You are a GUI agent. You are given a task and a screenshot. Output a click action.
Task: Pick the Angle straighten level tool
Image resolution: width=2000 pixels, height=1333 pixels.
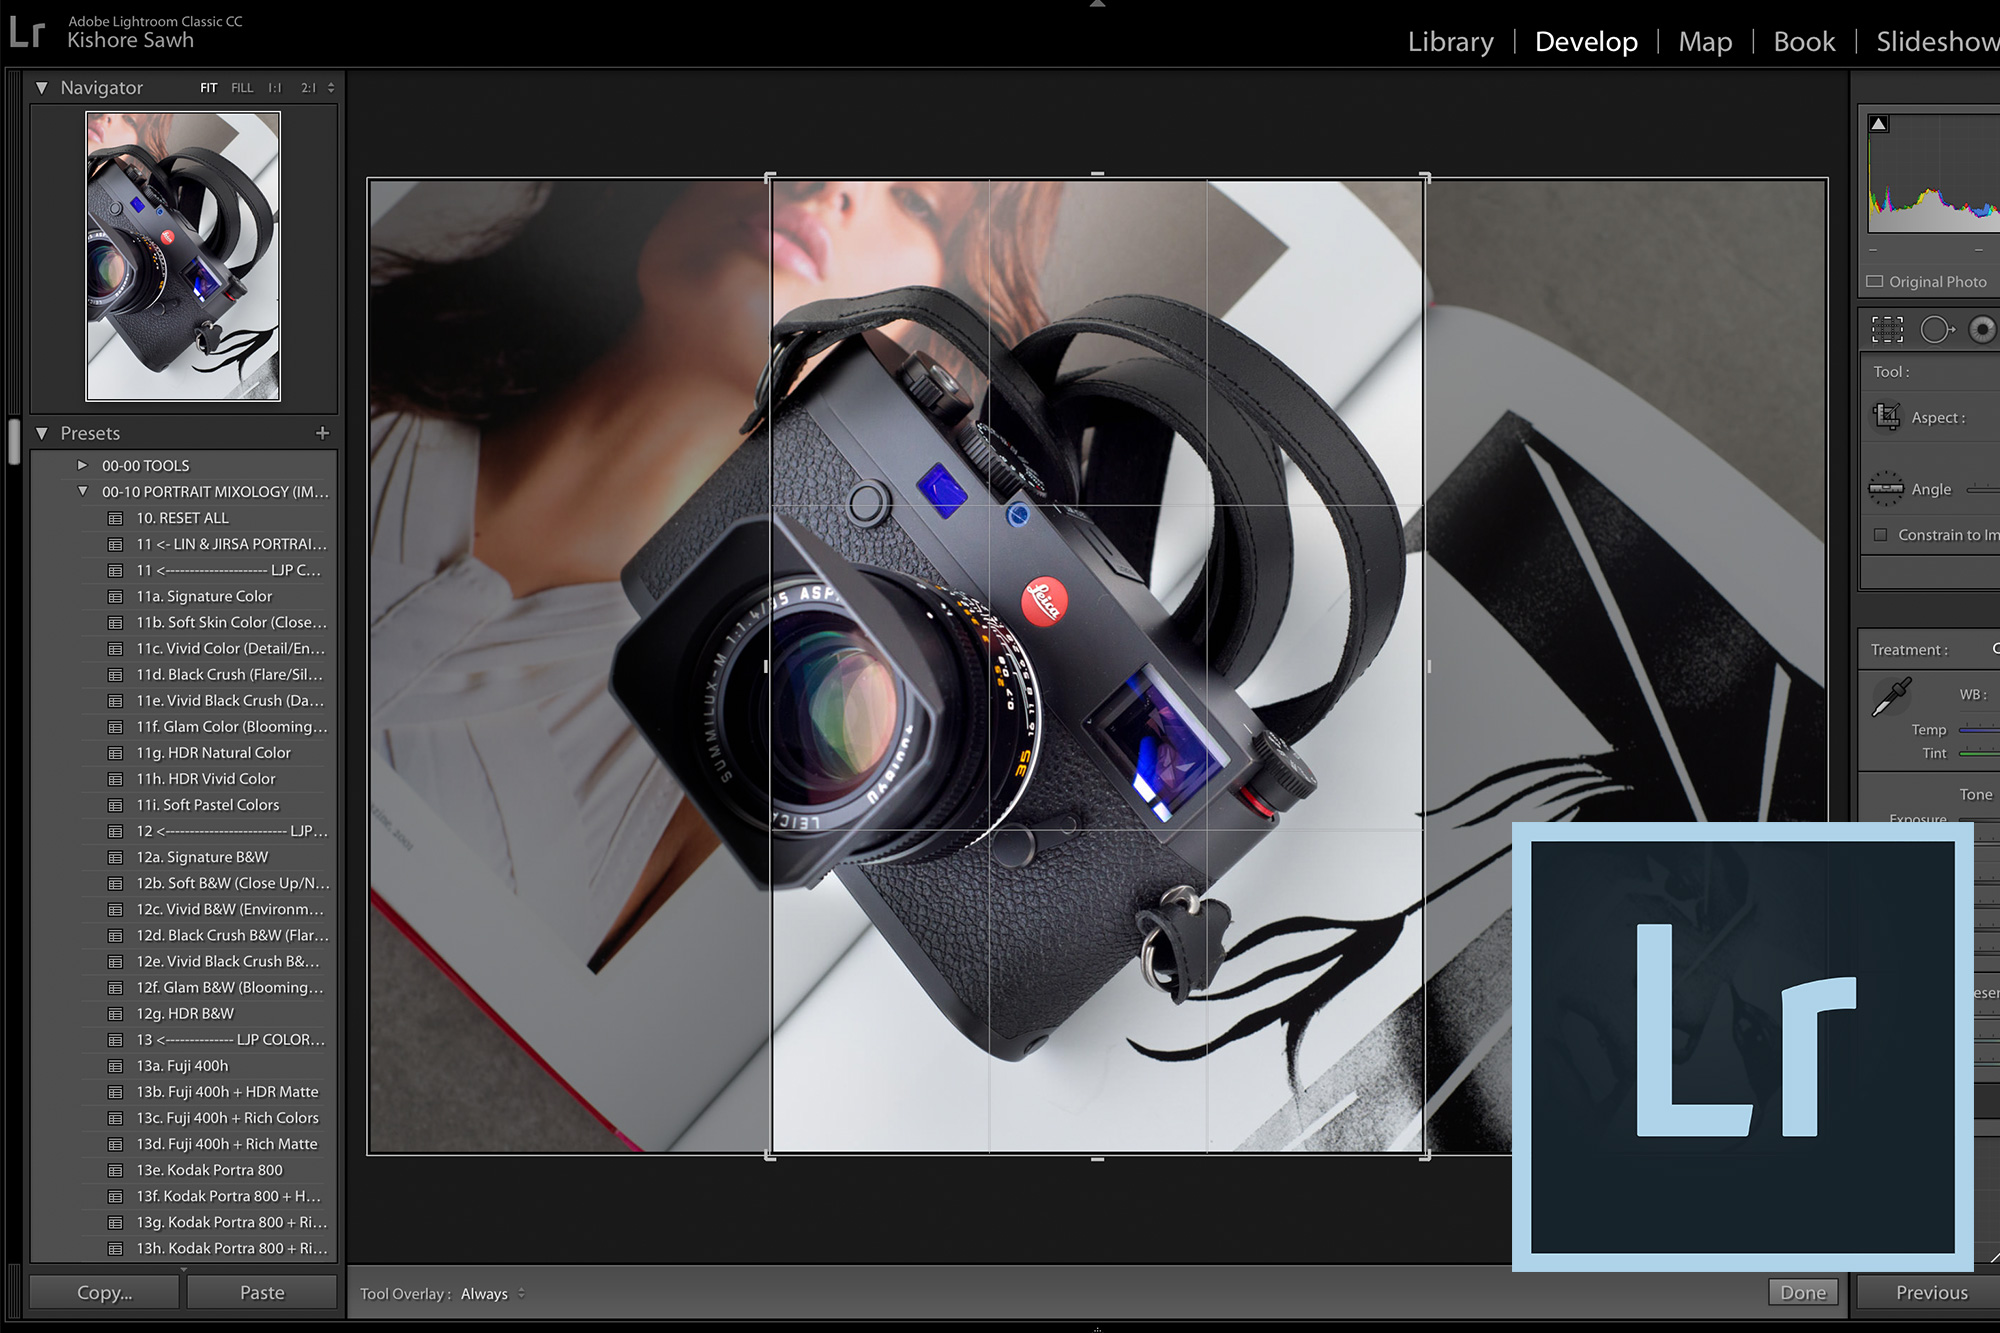click(x=1886, y=489)
